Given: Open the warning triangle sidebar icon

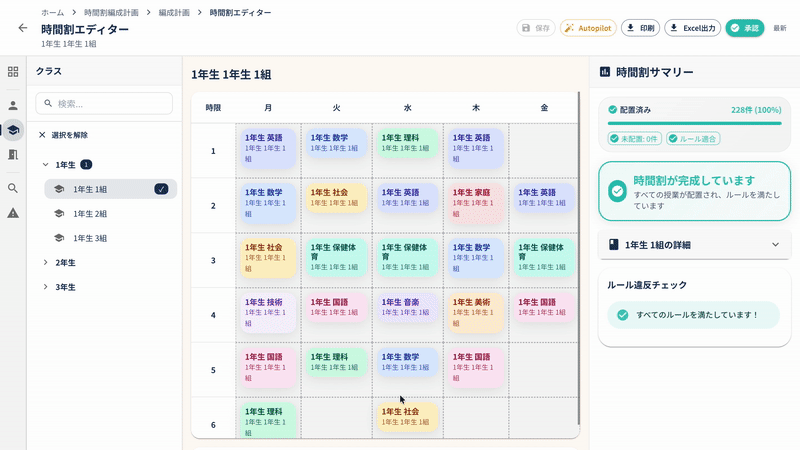Looking at the screenshot, I should pos(13,213).
